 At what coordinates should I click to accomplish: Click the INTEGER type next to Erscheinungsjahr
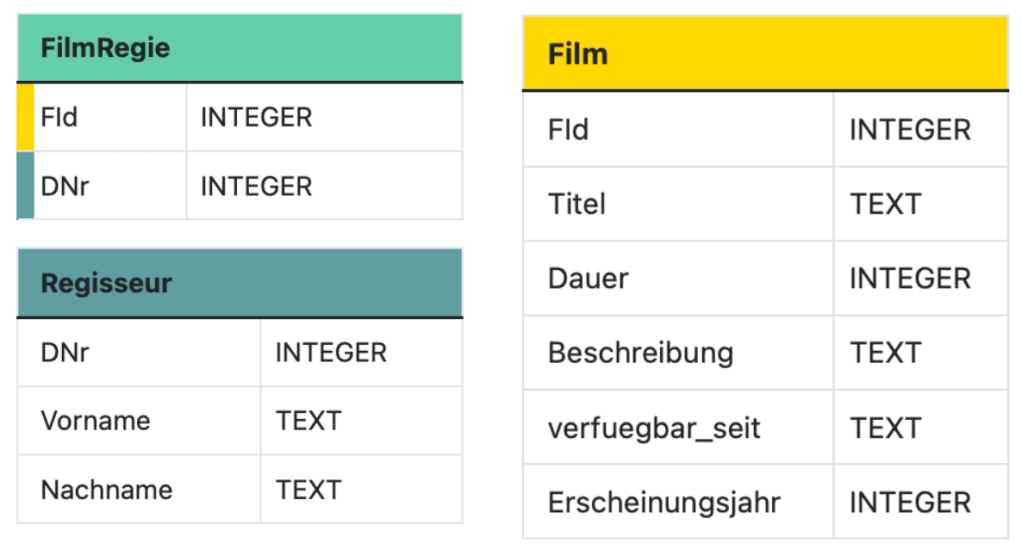(x=910, y=502)
